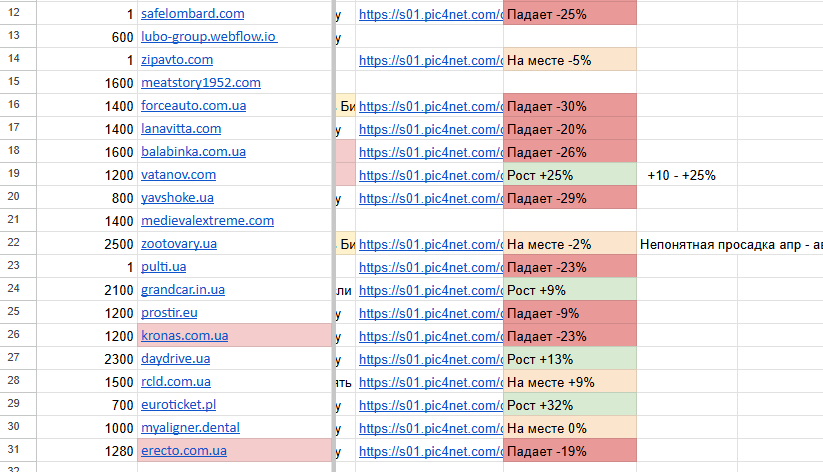Select row header 31
The image size is (823, 472).
click(18, 450)
